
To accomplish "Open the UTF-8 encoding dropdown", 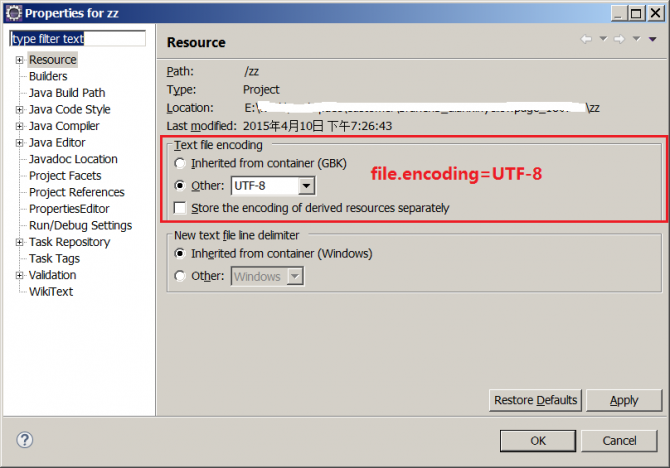I will tap(307, 186).
